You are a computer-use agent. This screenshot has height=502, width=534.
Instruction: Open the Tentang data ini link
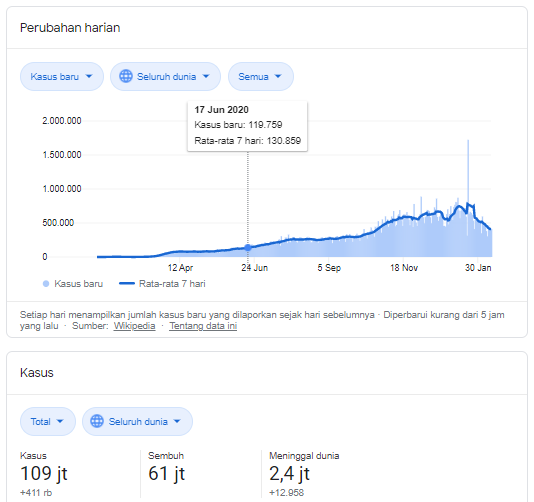coord(203,326)
